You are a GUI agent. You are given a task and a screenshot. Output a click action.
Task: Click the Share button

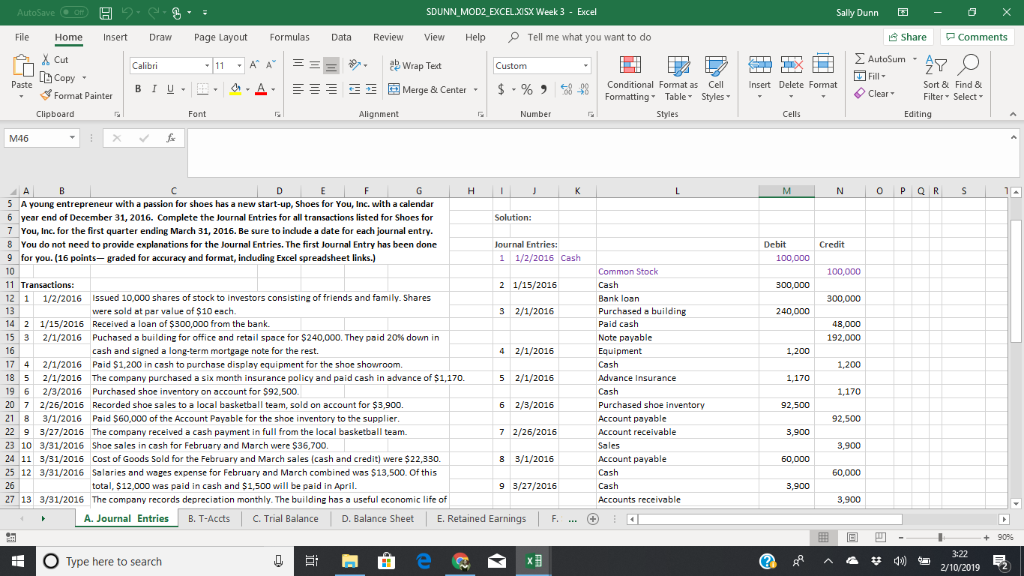point(908,36)
